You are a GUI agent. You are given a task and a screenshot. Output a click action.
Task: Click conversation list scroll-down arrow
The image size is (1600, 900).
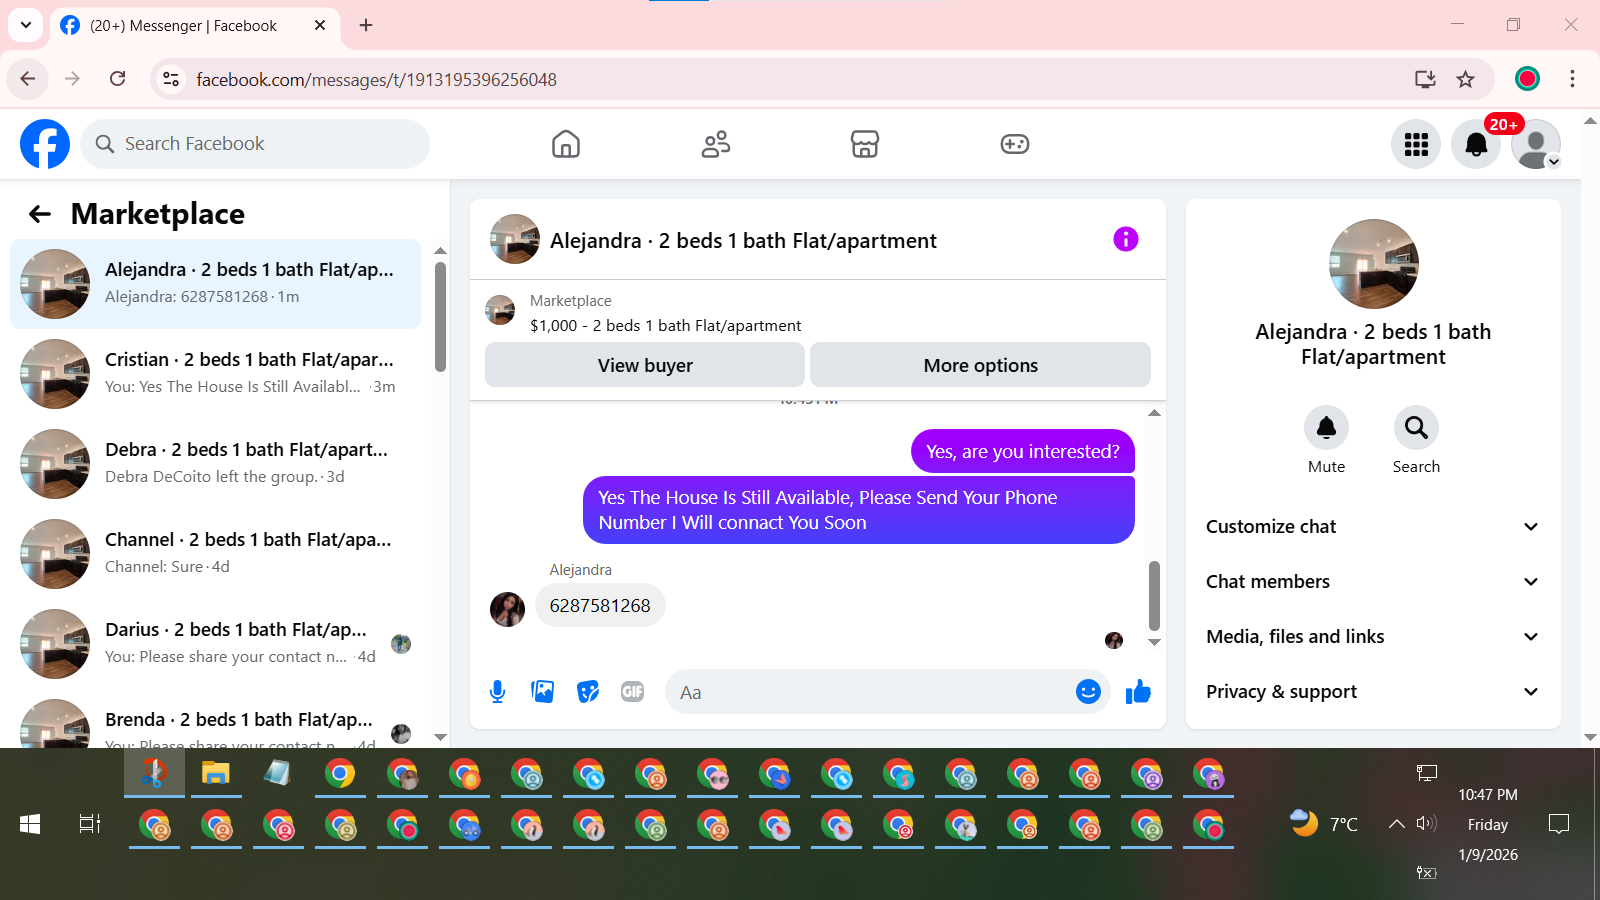(x=440, y=737)
